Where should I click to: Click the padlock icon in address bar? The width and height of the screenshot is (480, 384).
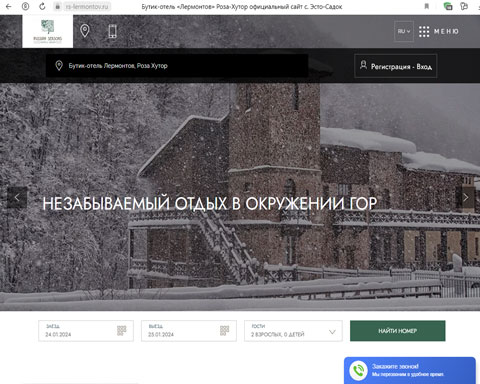point(58,7)
